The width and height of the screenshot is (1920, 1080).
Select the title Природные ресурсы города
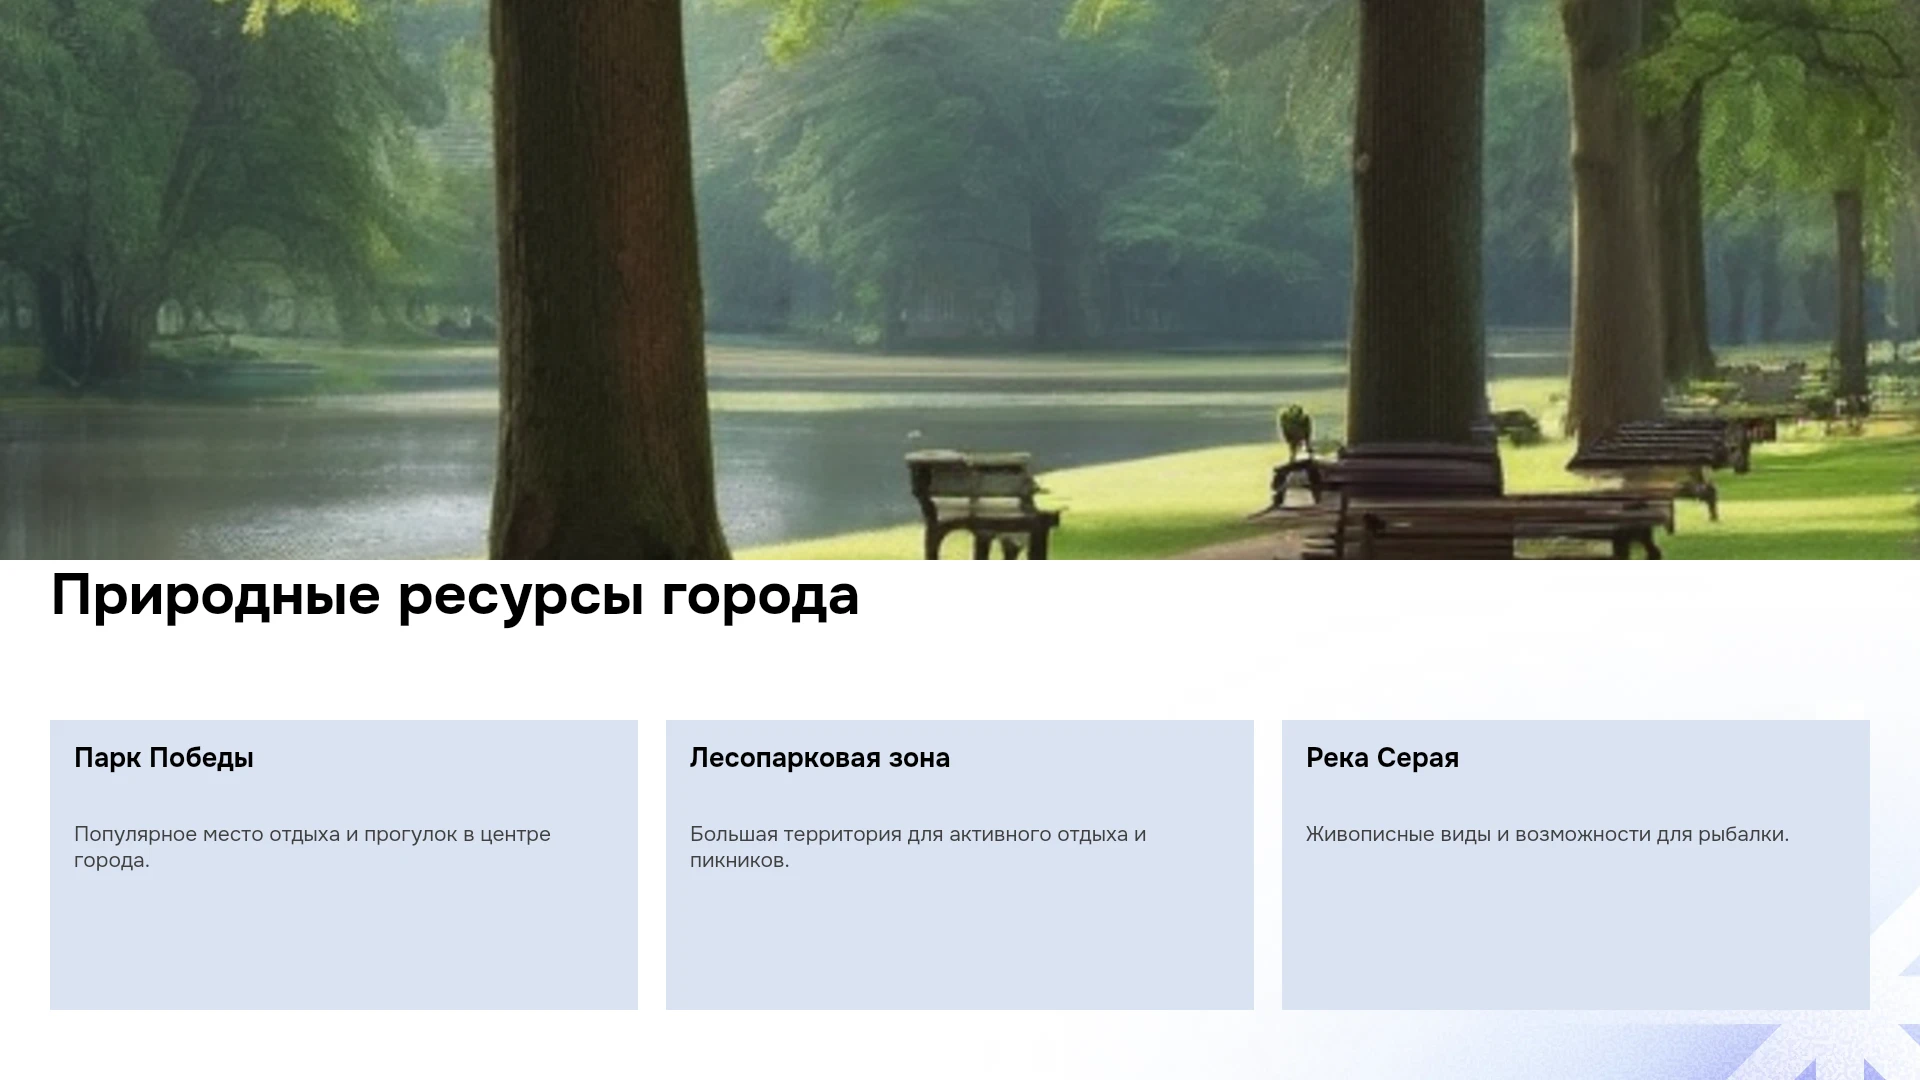point(455,596)
